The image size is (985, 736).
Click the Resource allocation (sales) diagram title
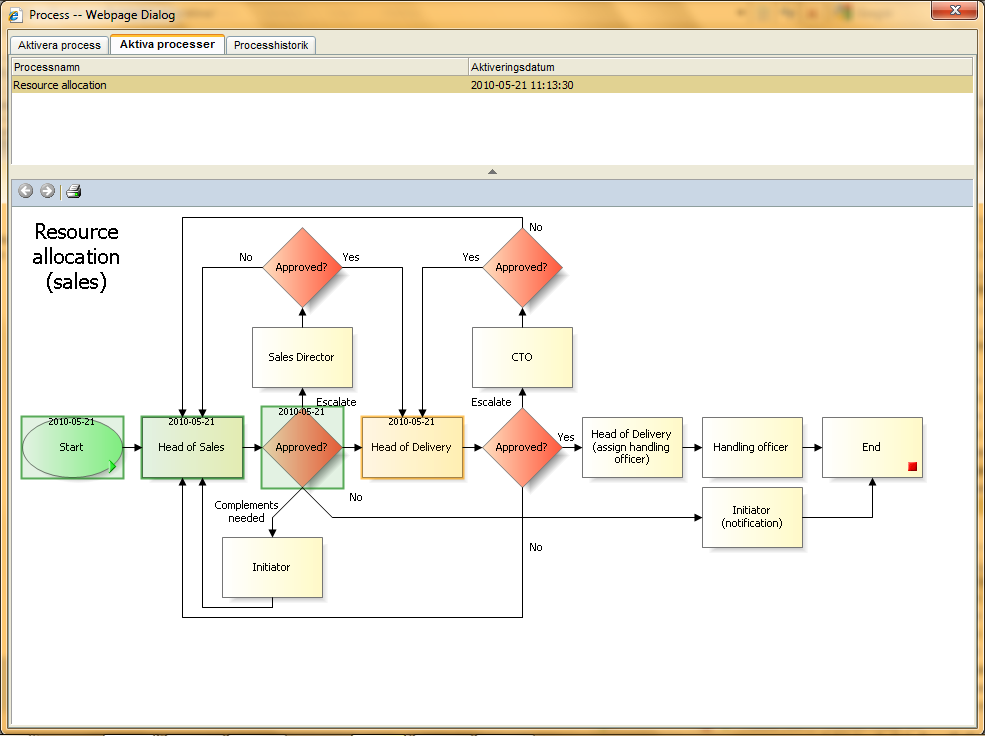tap(76, 256)
